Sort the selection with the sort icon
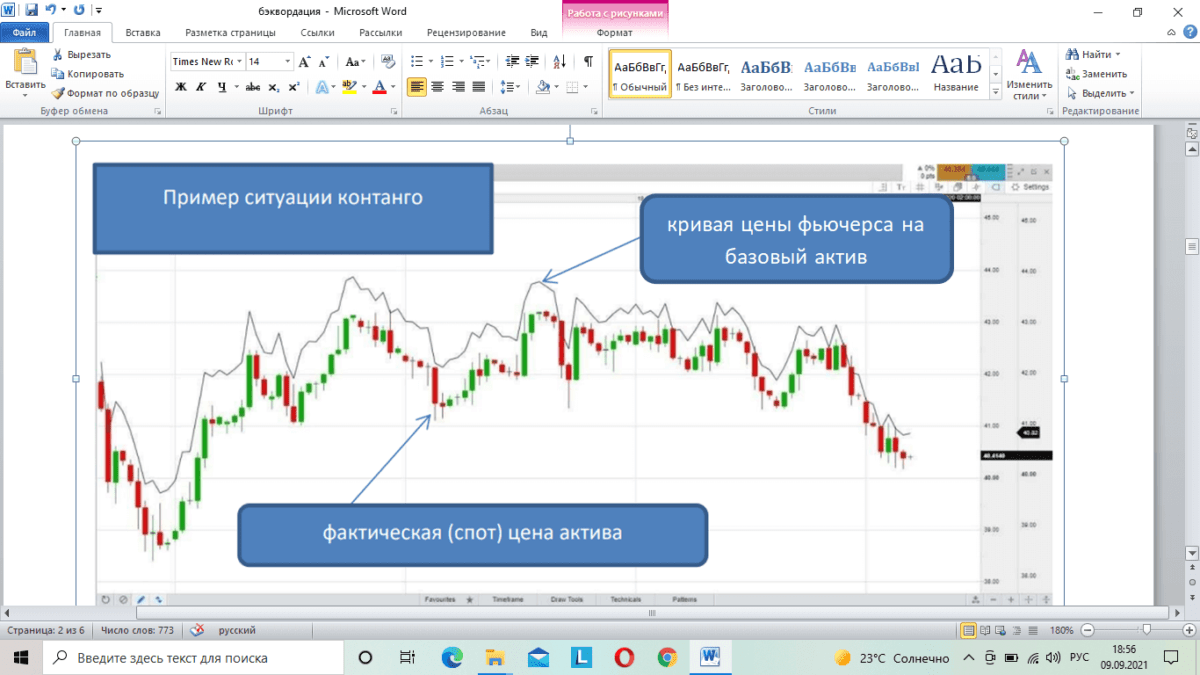Viewport: 1200px width, 675px height. 559,61
